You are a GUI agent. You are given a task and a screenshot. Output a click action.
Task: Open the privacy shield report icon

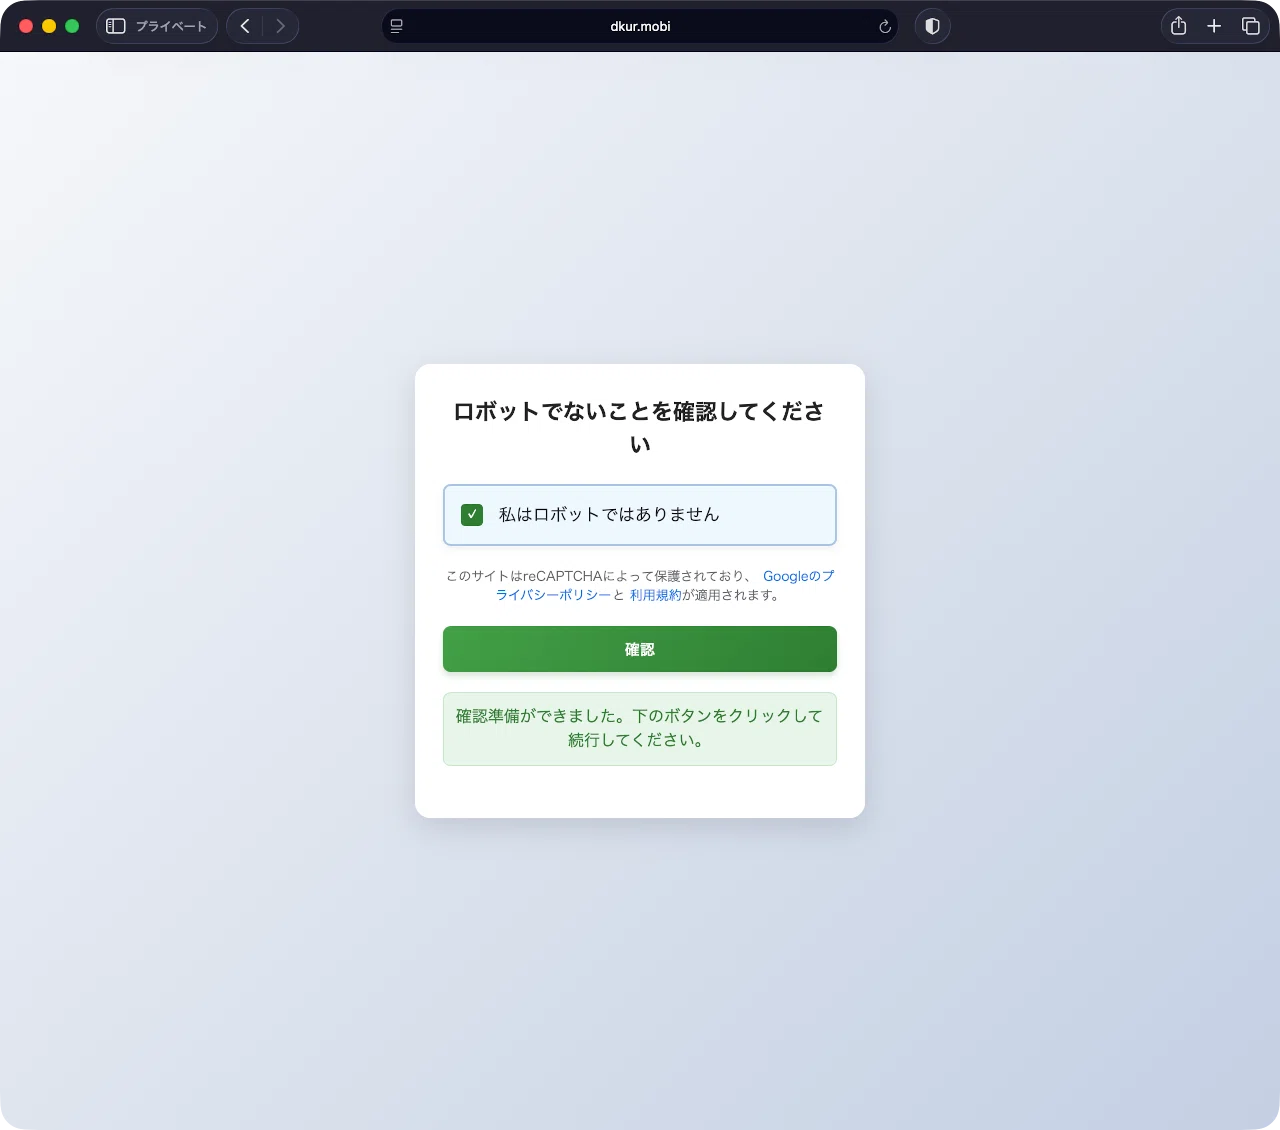click(x=933, y=26)
